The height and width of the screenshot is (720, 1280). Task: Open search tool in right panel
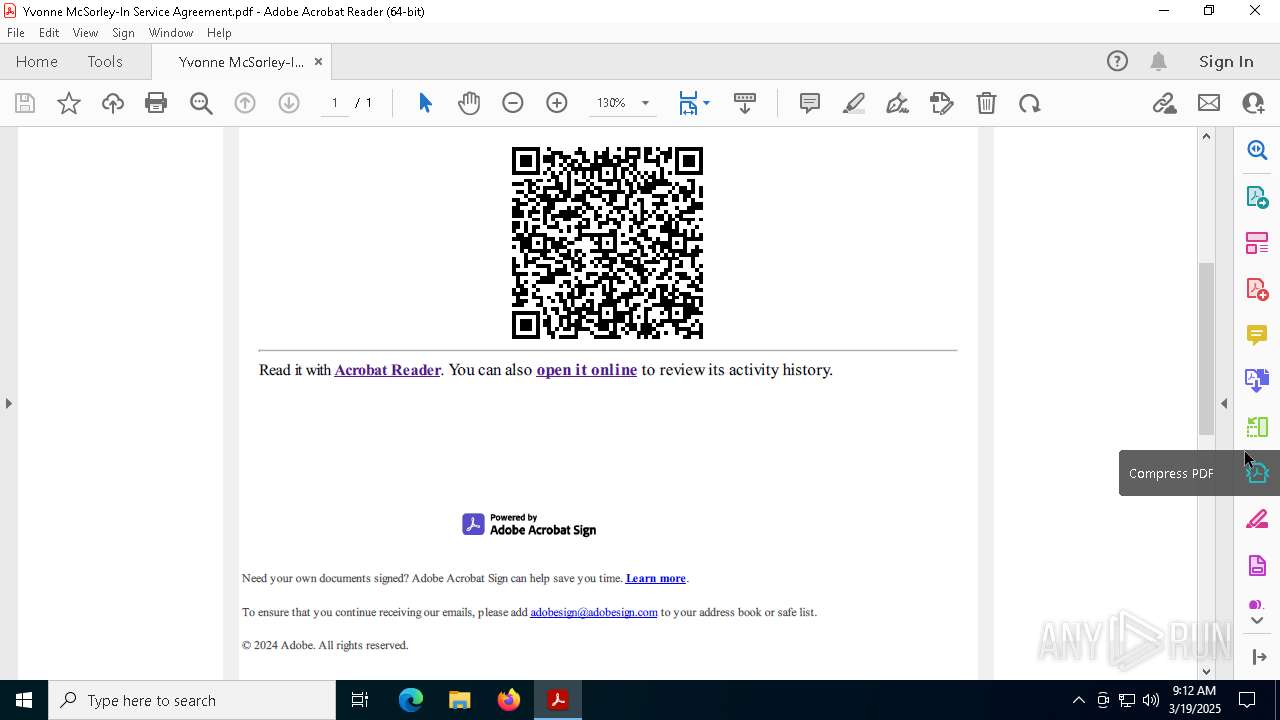(1257, 150)
